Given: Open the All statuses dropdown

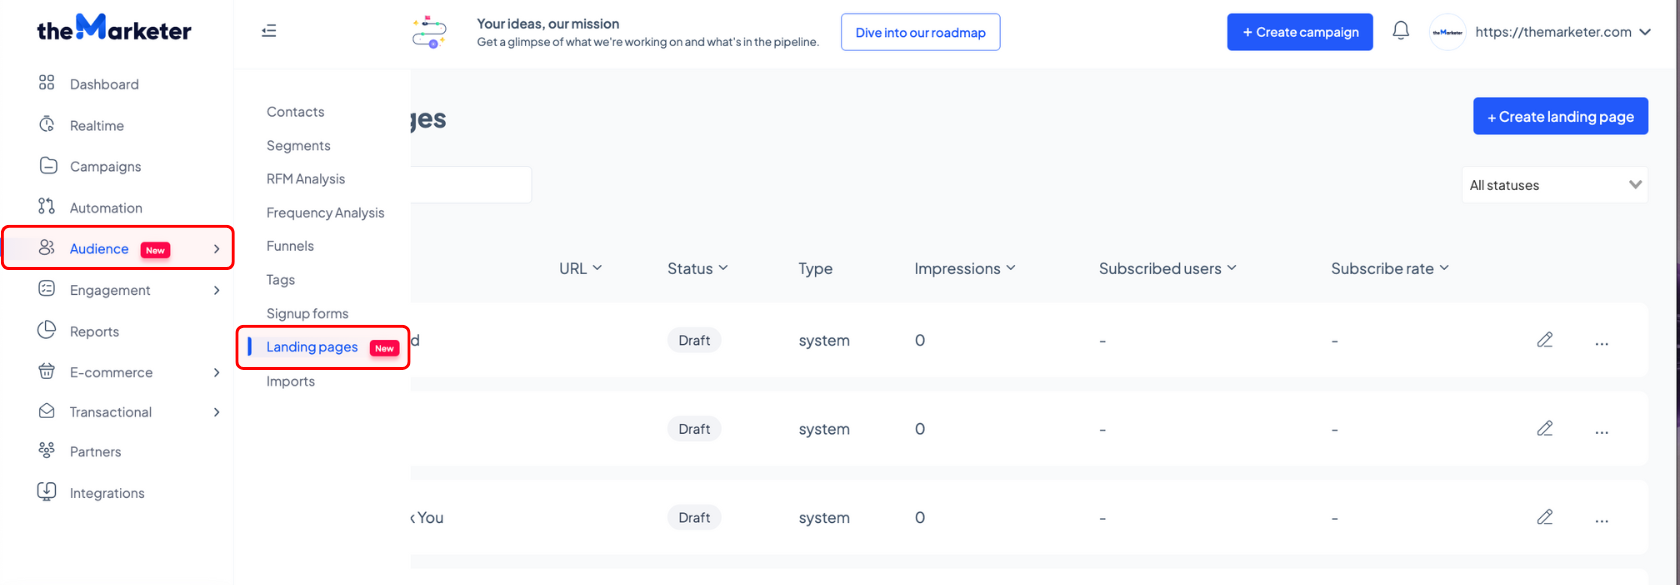Looking at the screenshot, I should [1555, 185].
